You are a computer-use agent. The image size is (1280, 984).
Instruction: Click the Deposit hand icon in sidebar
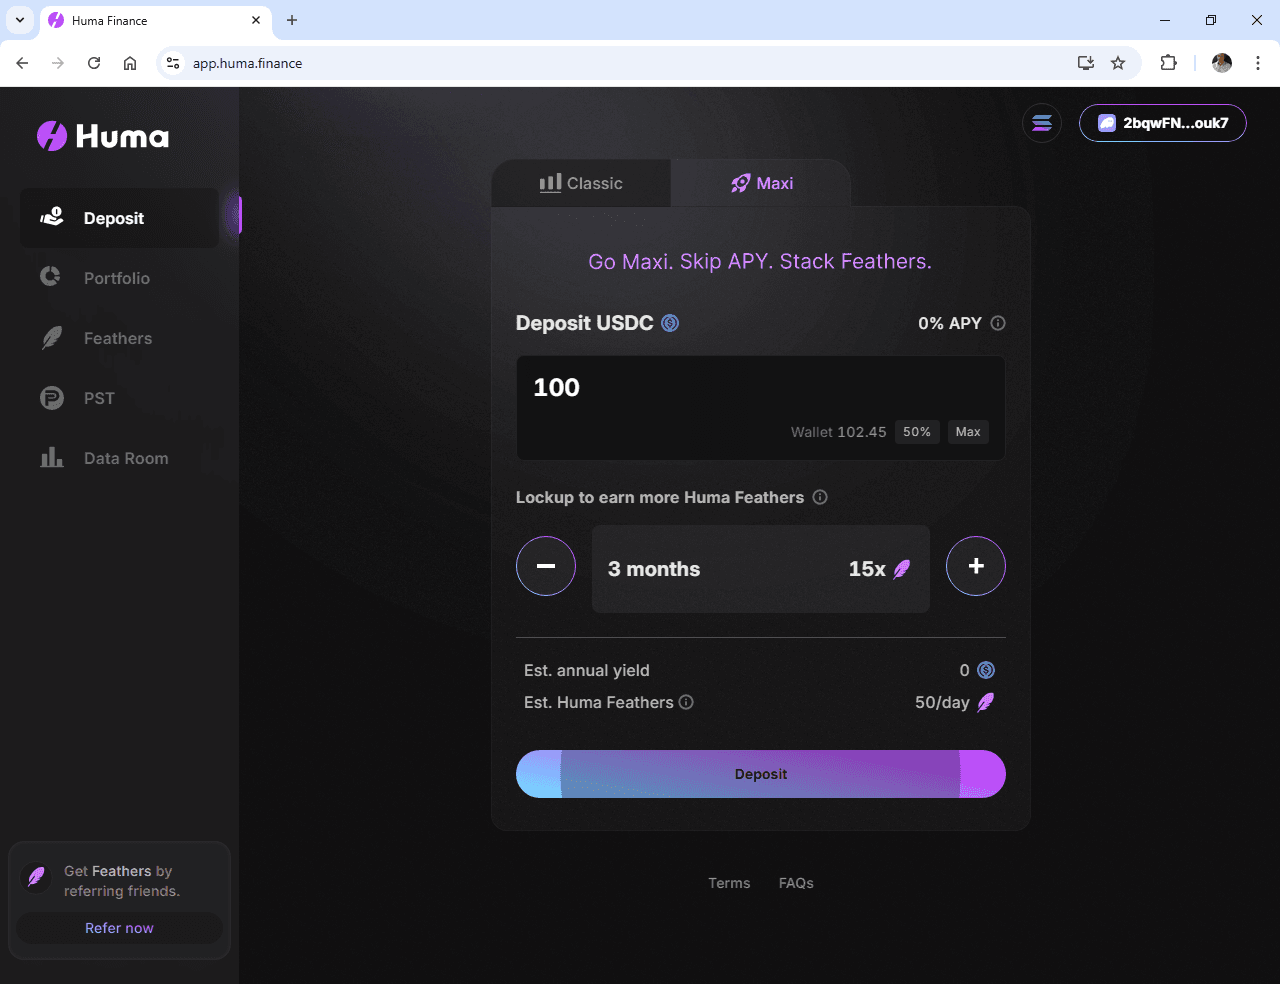point(52,216)
